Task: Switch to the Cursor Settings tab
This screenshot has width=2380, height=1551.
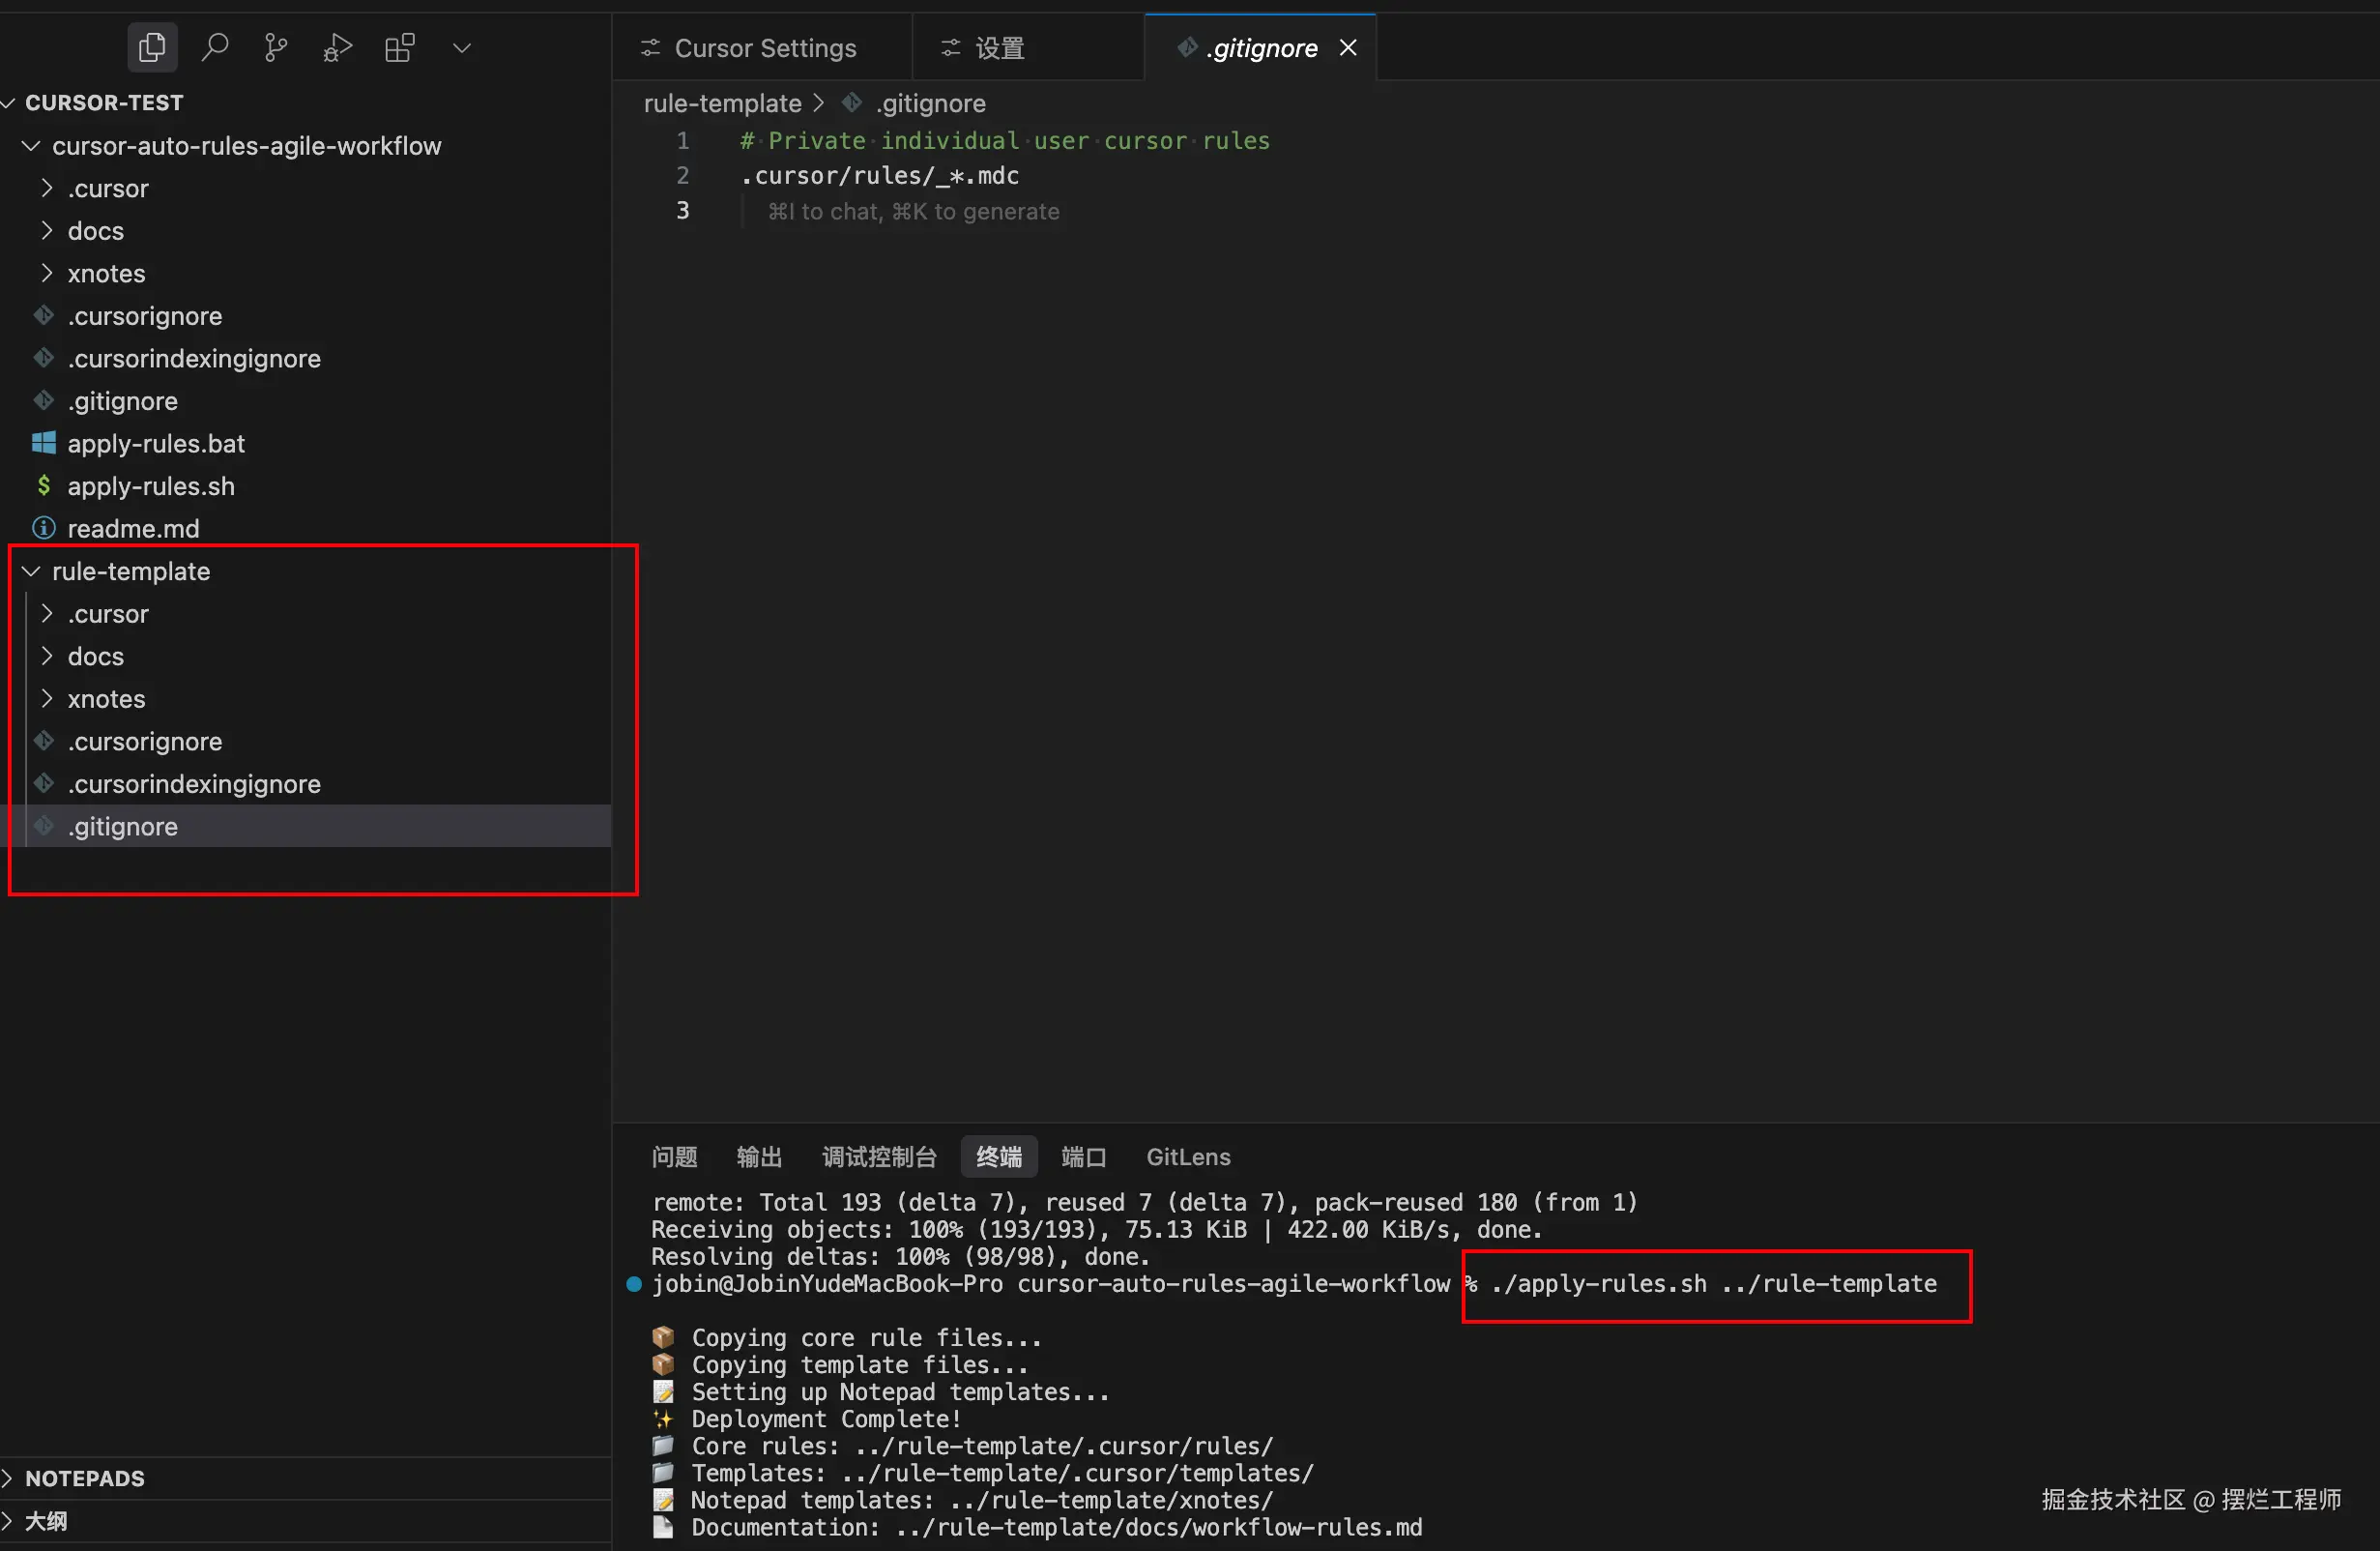Action: [x=764, y=48]
